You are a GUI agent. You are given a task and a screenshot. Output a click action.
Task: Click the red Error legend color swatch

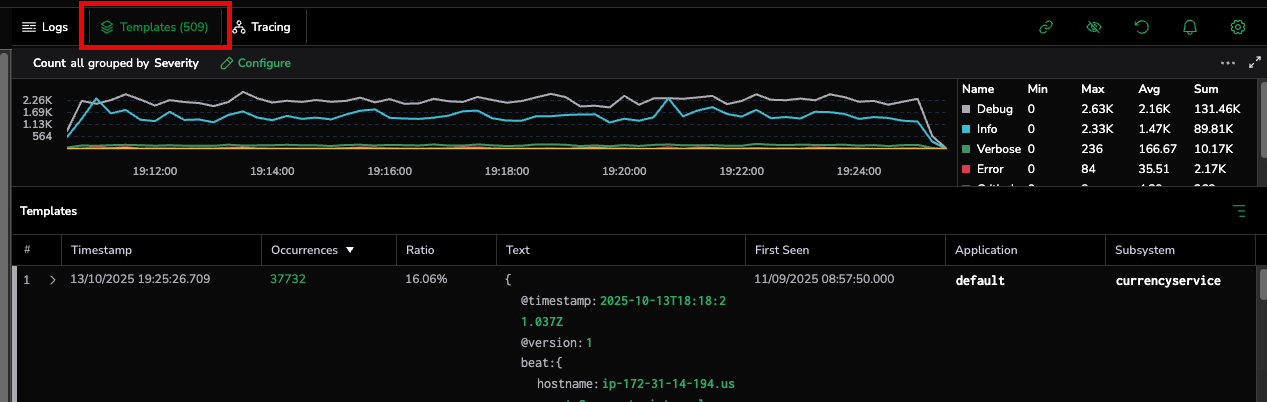pyautogui.click(x=966, y=169)
